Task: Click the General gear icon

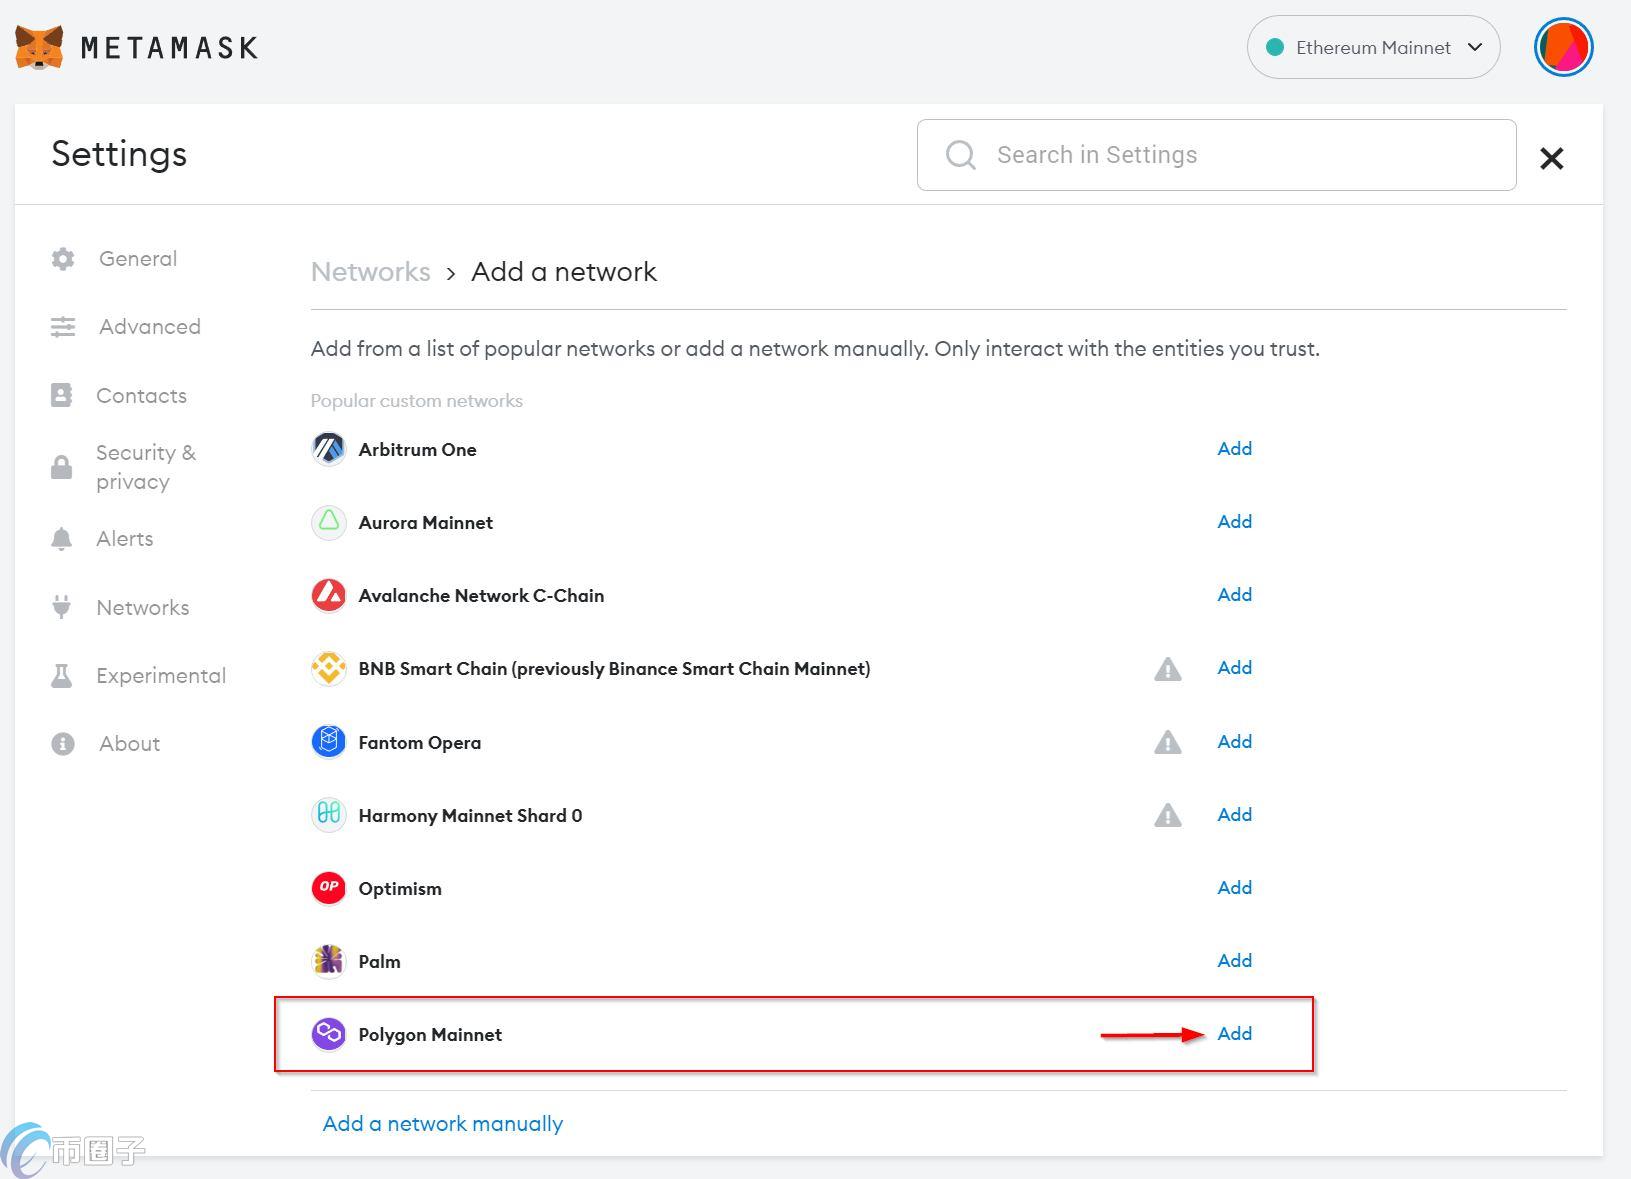Action: (x=63, y=259)
